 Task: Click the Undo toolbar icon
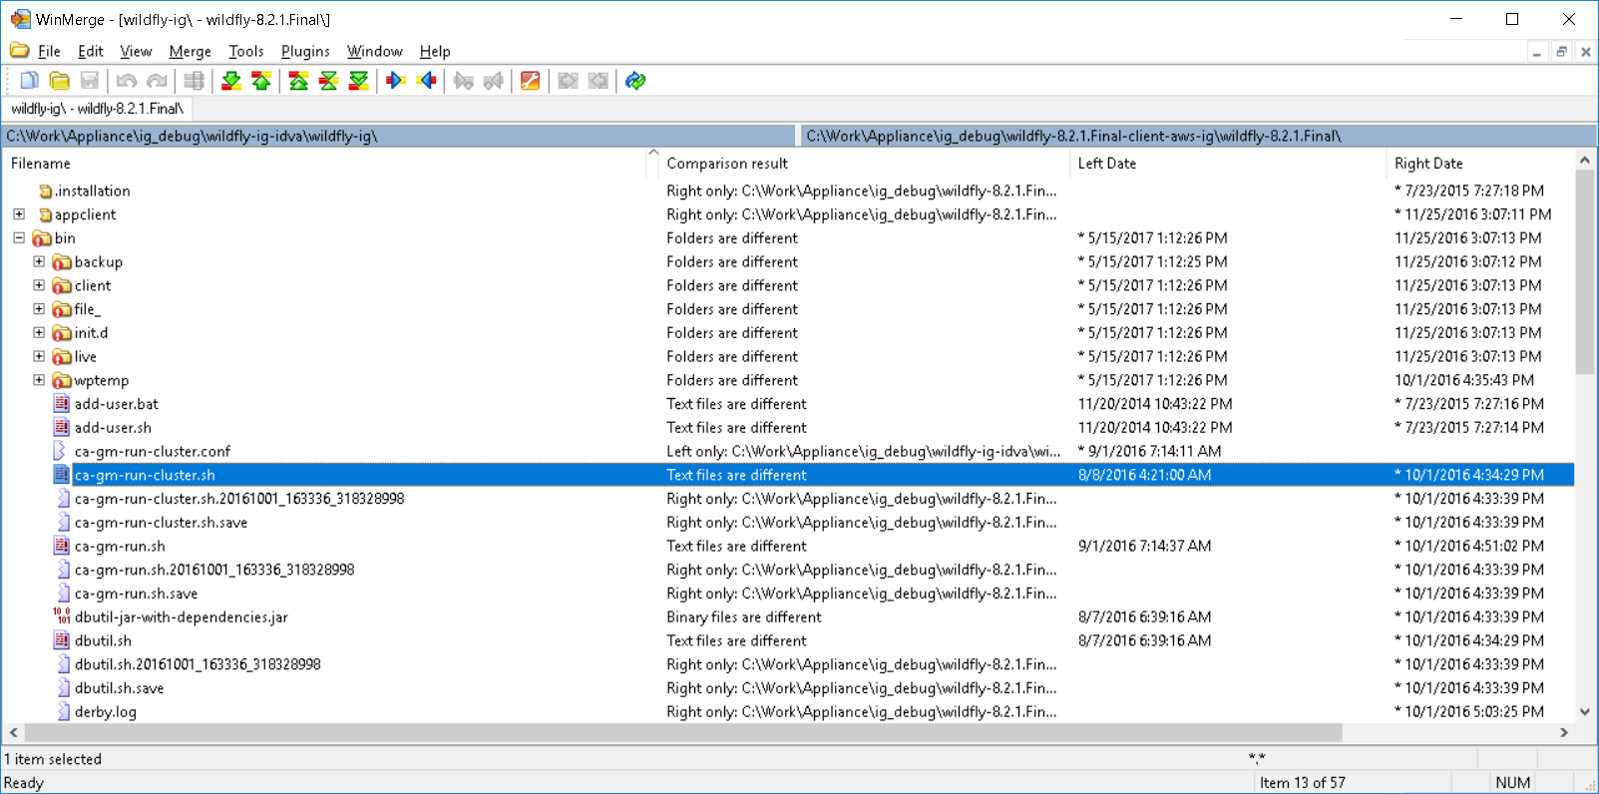(127, 81)
